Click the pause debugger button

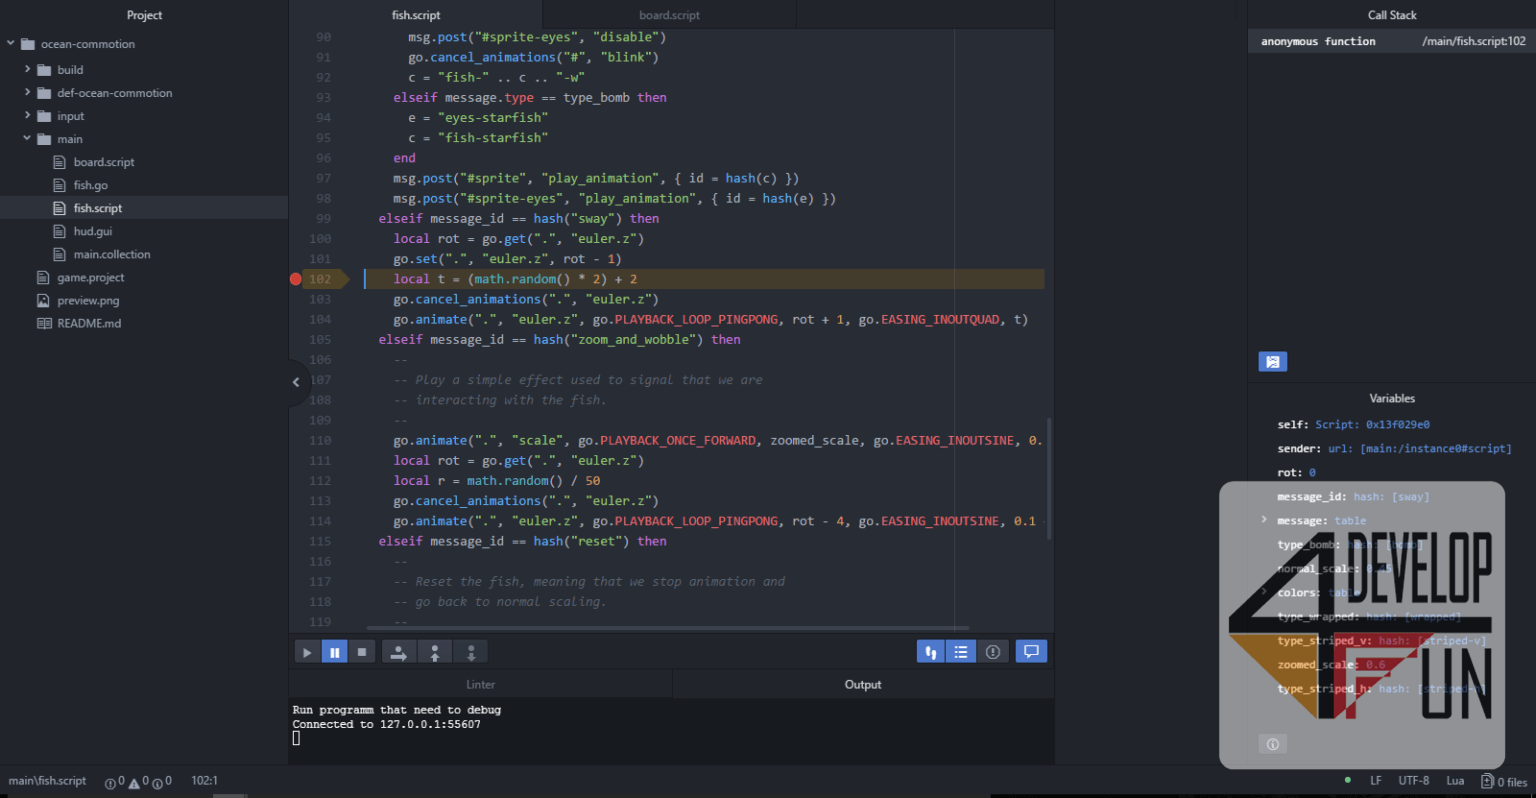pos(334,652)
